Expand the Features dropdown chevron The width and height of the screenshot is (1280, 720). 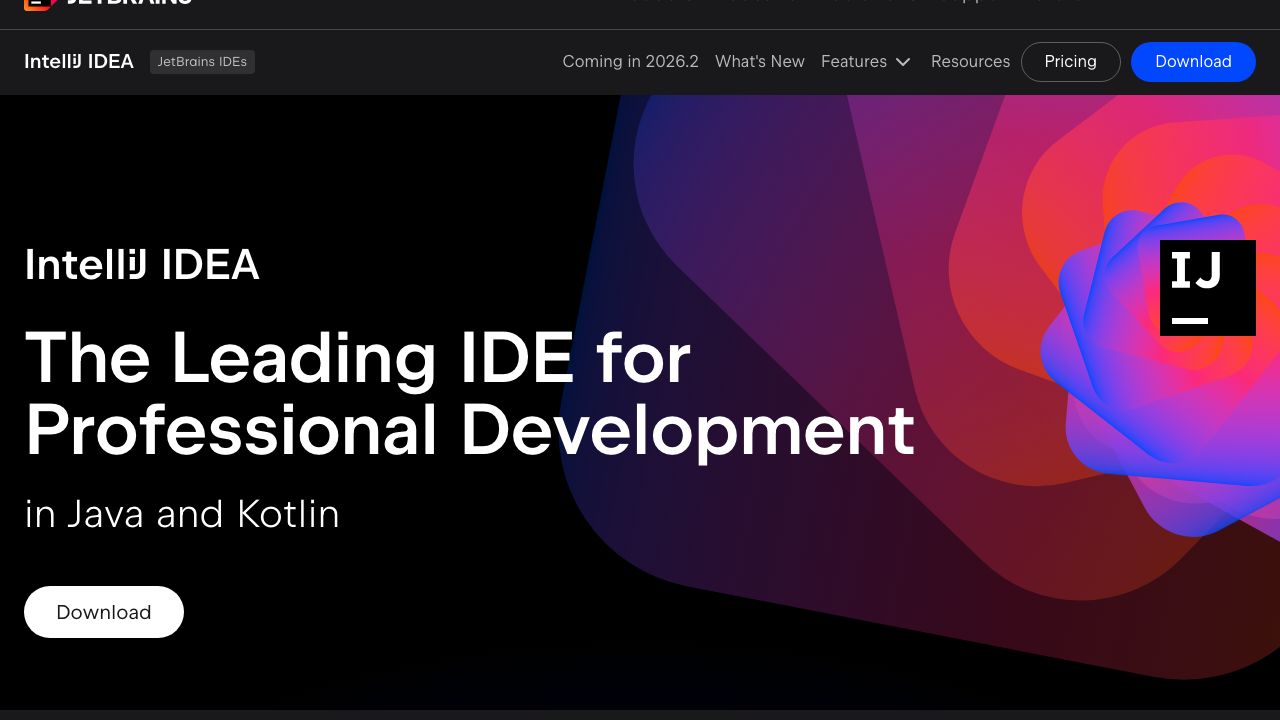coord(903,62)
